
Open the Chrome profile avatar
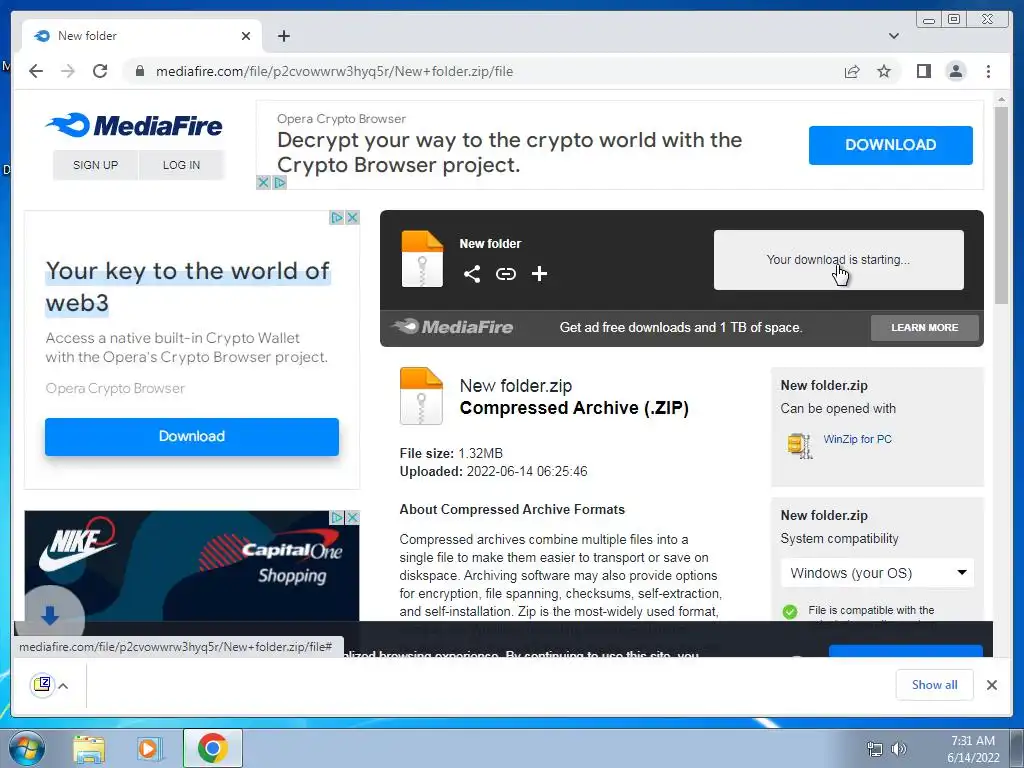pyautogui.click(x=955, y=71)
